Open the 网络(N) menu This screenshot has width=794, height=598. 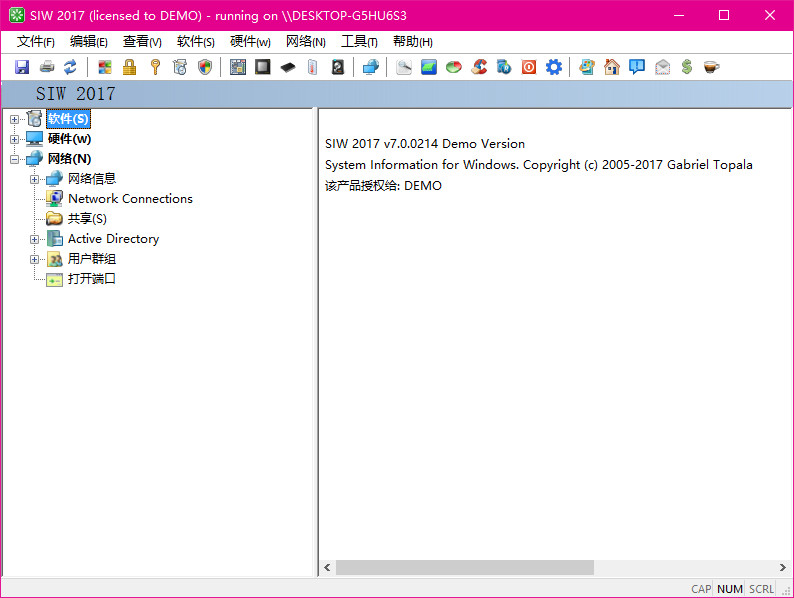click(305, 42)
